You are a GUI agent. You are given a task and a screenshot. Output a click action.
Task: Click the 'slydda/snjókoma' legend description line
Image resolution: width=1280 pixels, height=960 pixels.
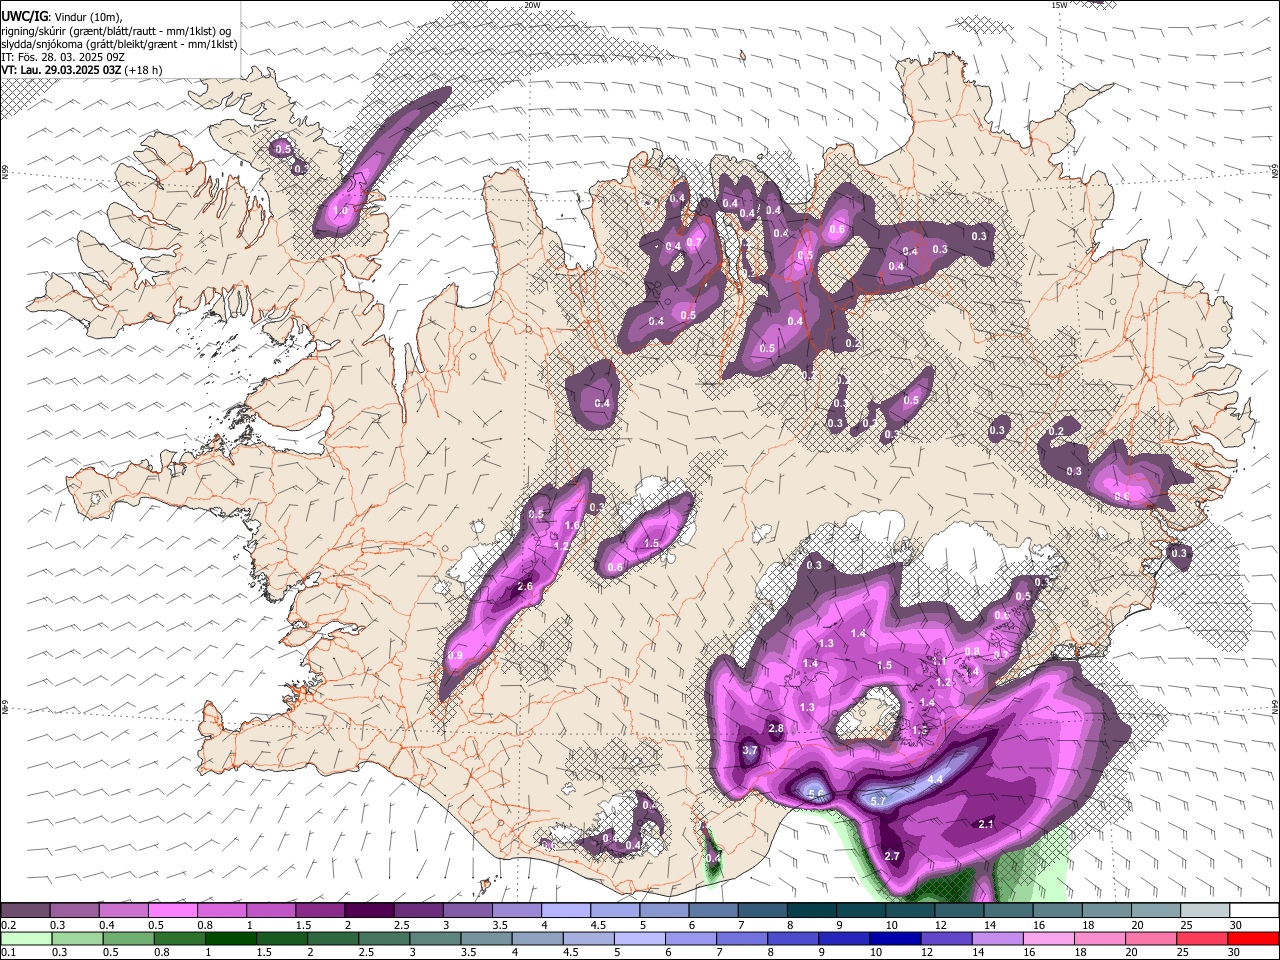(119, 44)
